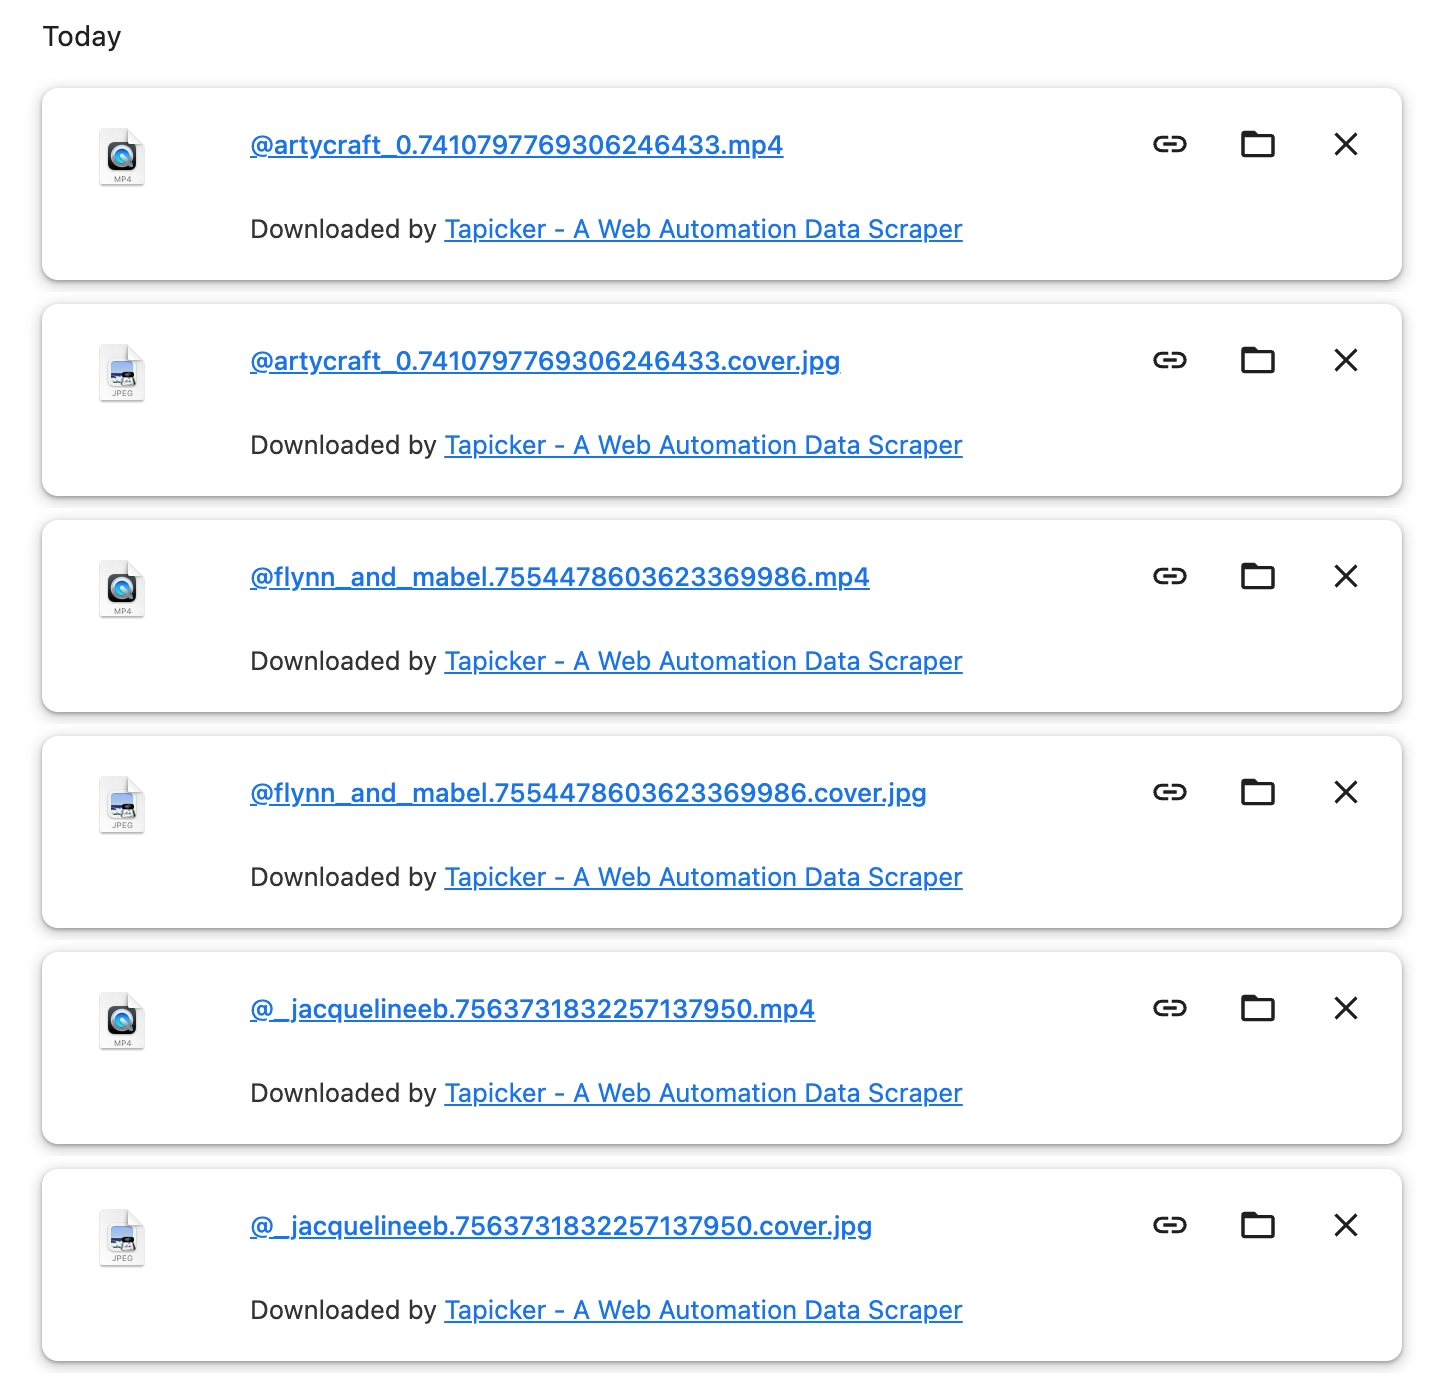Image resolution: width=1440 pixels, height=1400 pixels.
Task: Show @_jacquelineeb mp4 in folder
Action: pos(1257,1008)
